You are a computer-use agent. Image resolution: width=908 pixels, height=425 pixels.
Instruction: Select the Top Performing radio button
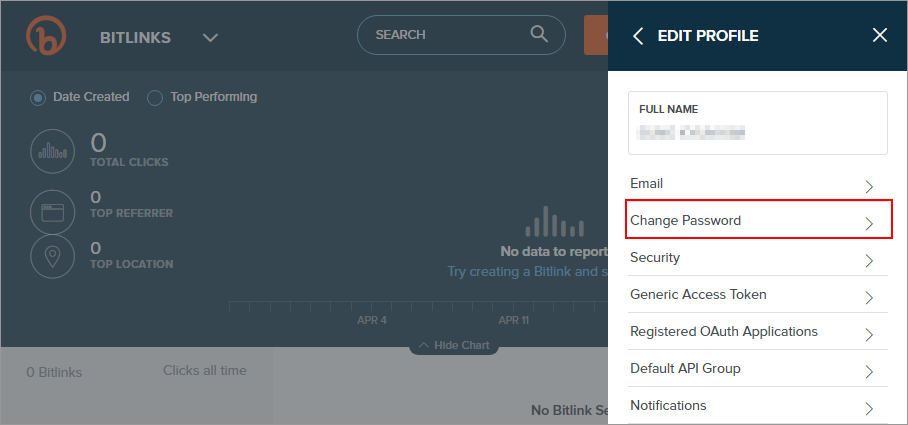click(155, 98)
